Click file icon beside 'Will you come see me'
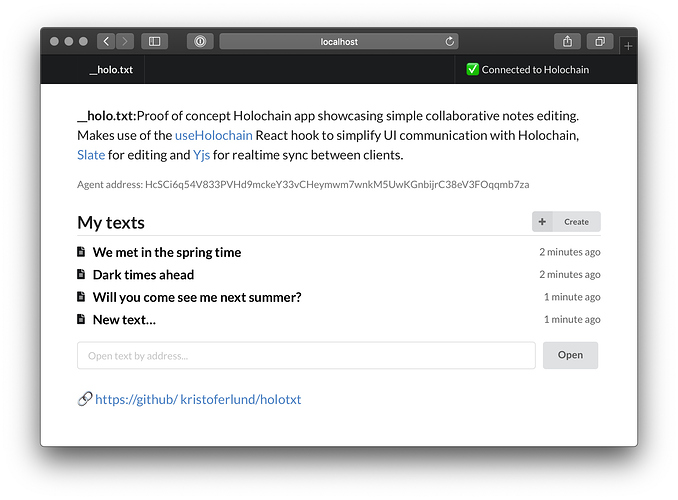 [81, 296]
